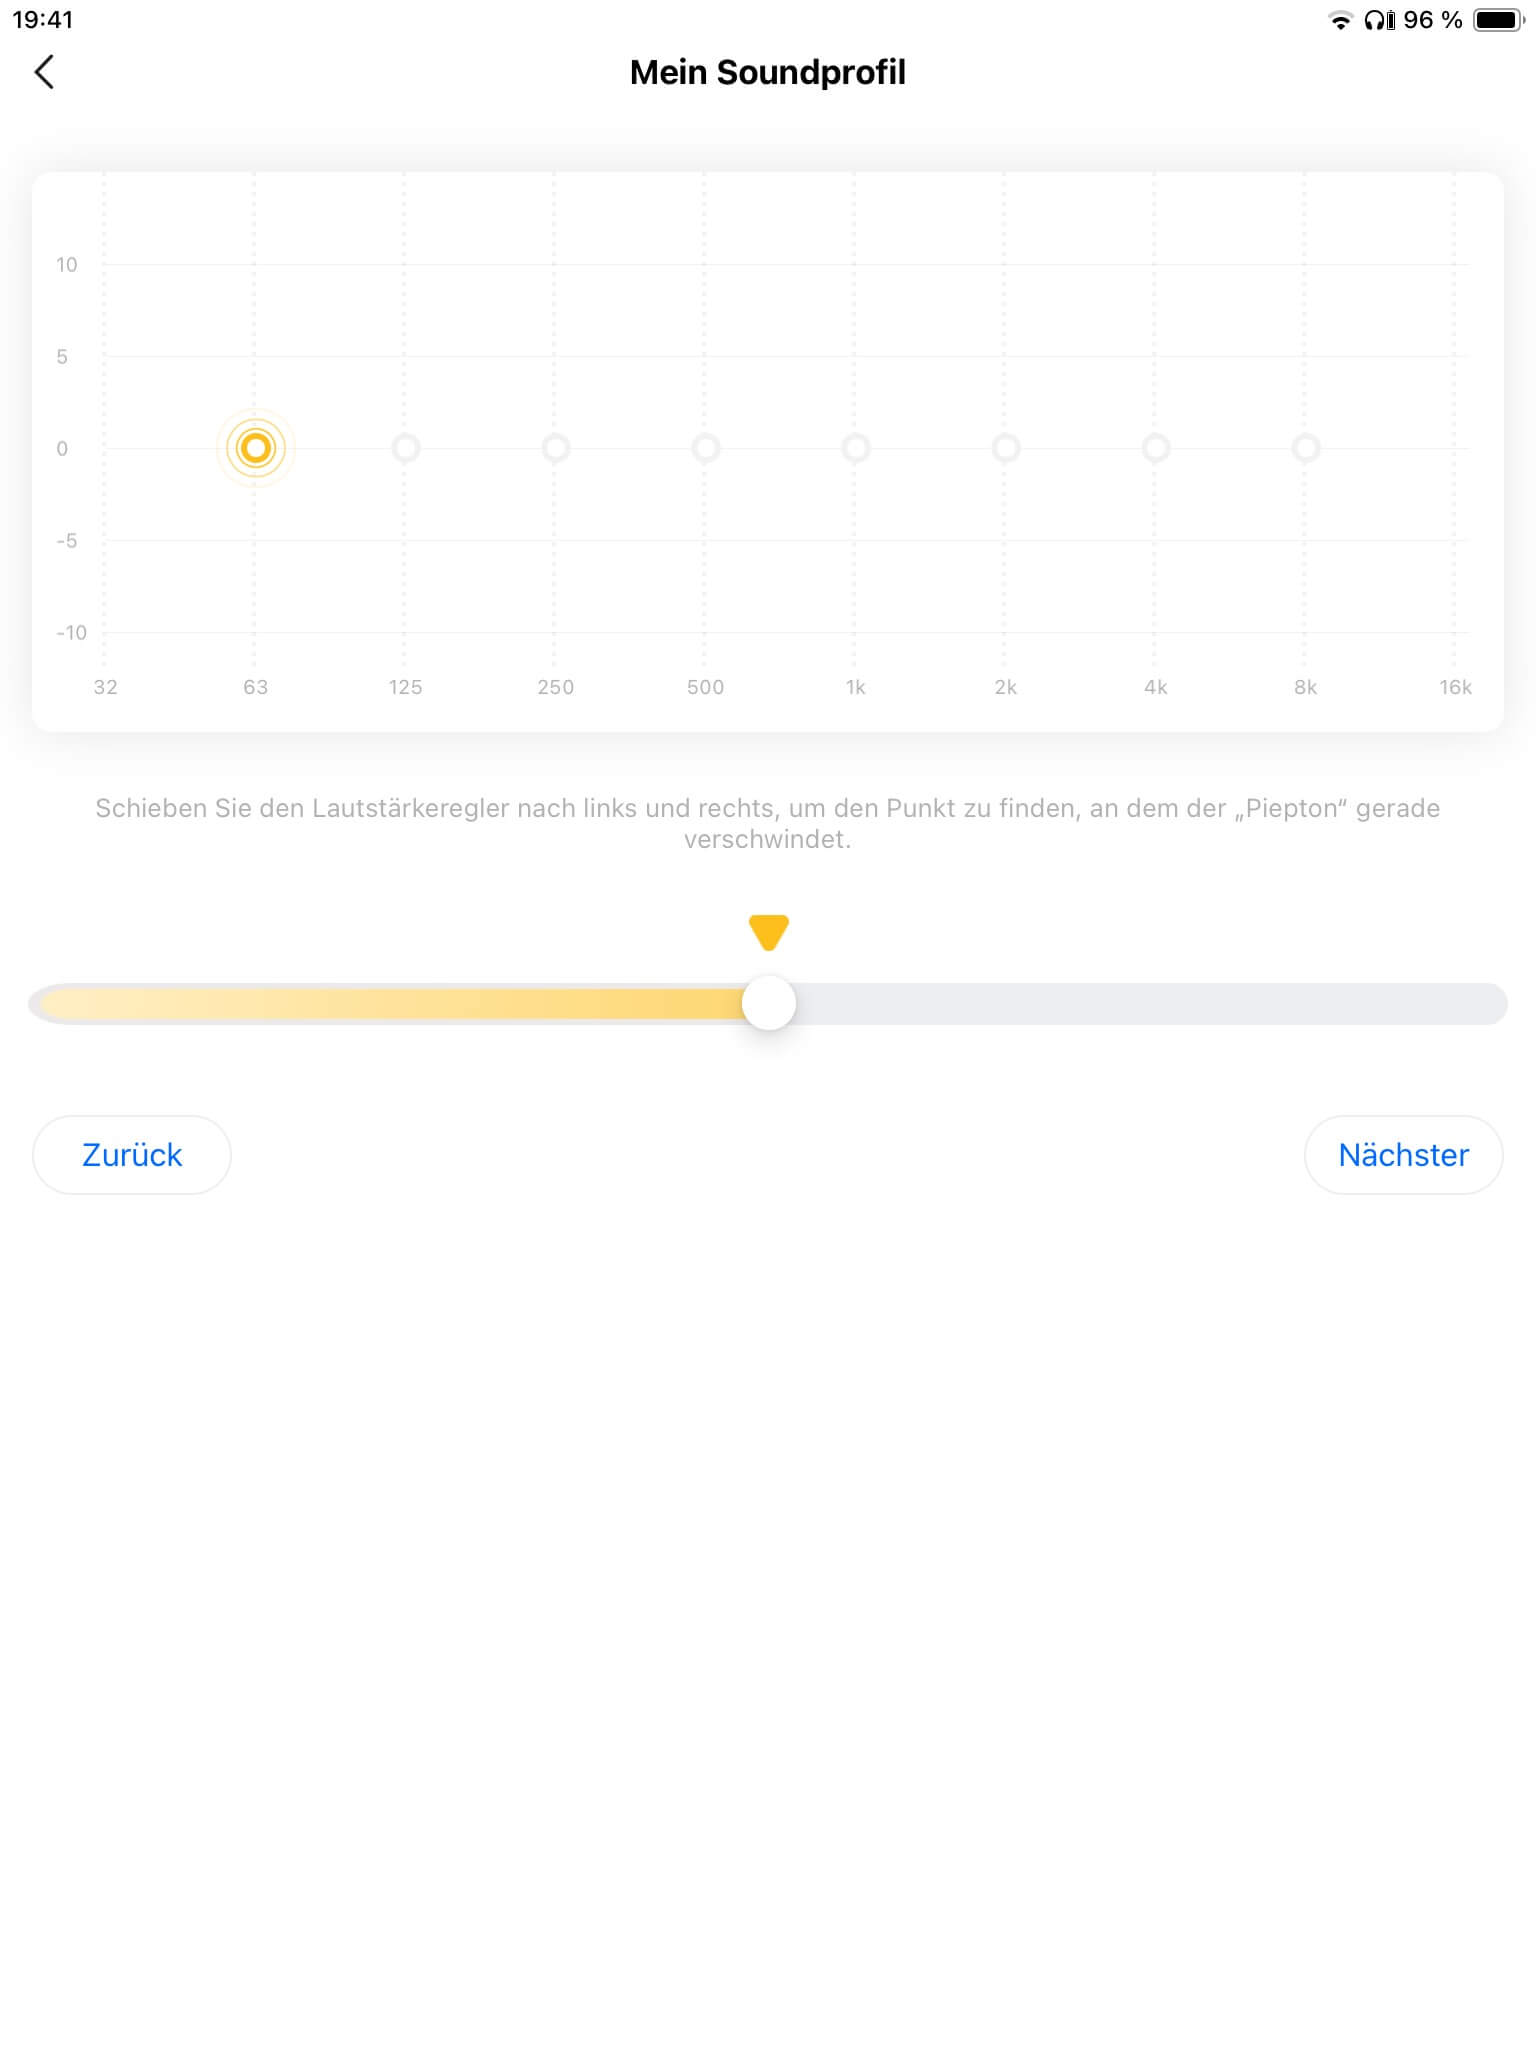Click the 16k axis label
Screen dimensions: 1536x2048
click(x=1455, y=687)
